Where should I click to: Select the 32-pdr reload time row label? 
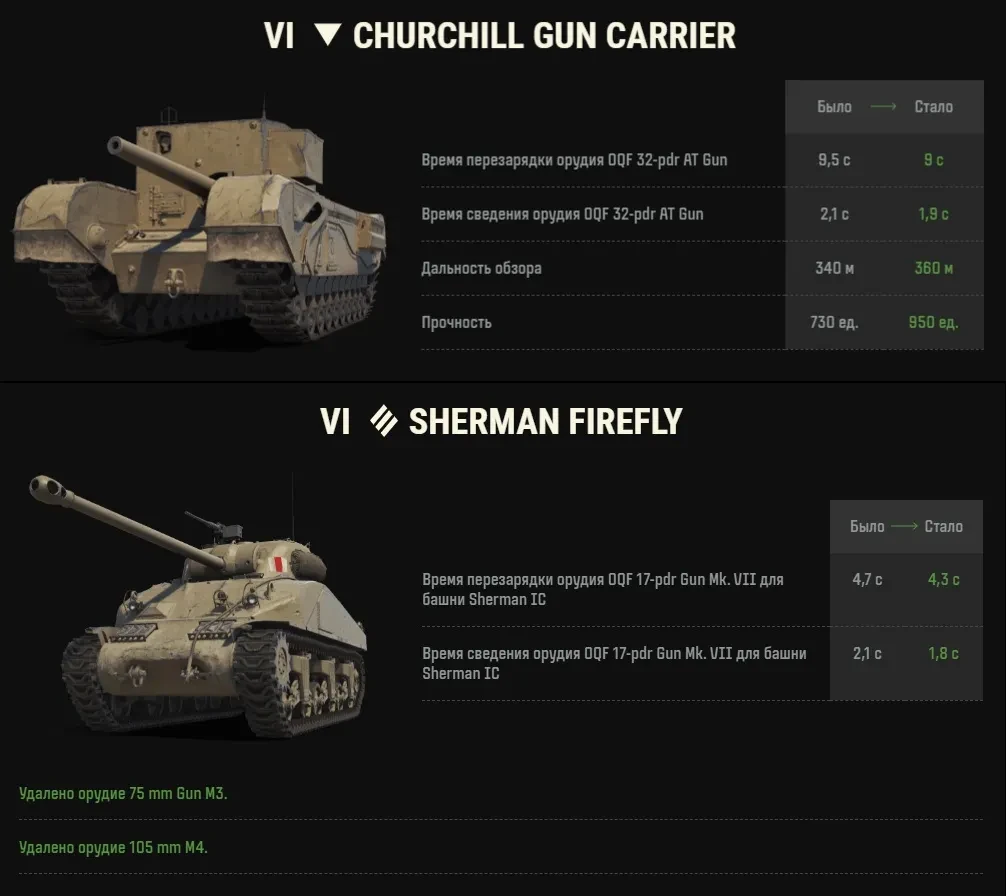click(574, 160)
